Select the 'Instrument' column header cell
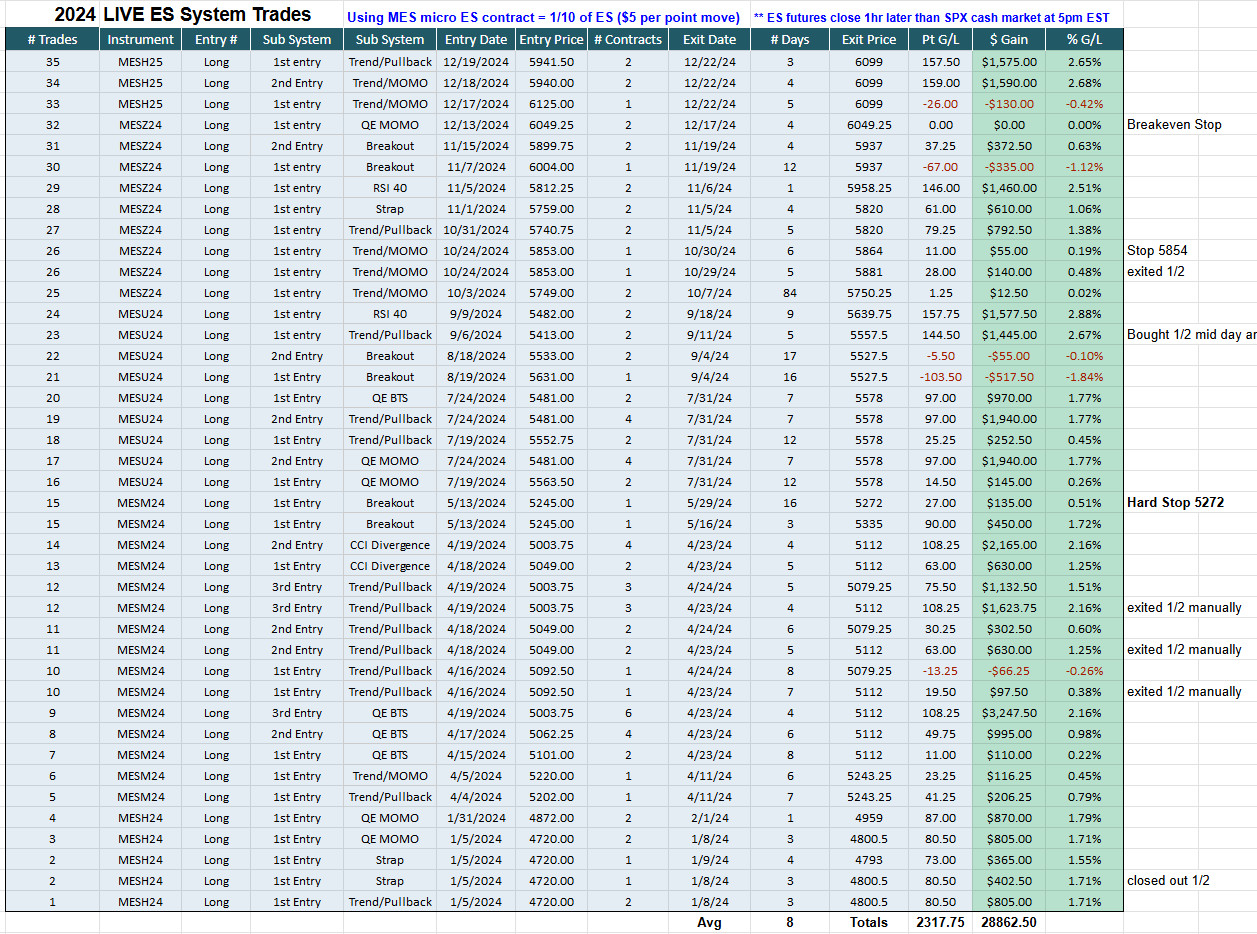Viewport: 1257px width, 934px height. pos(140,39)
